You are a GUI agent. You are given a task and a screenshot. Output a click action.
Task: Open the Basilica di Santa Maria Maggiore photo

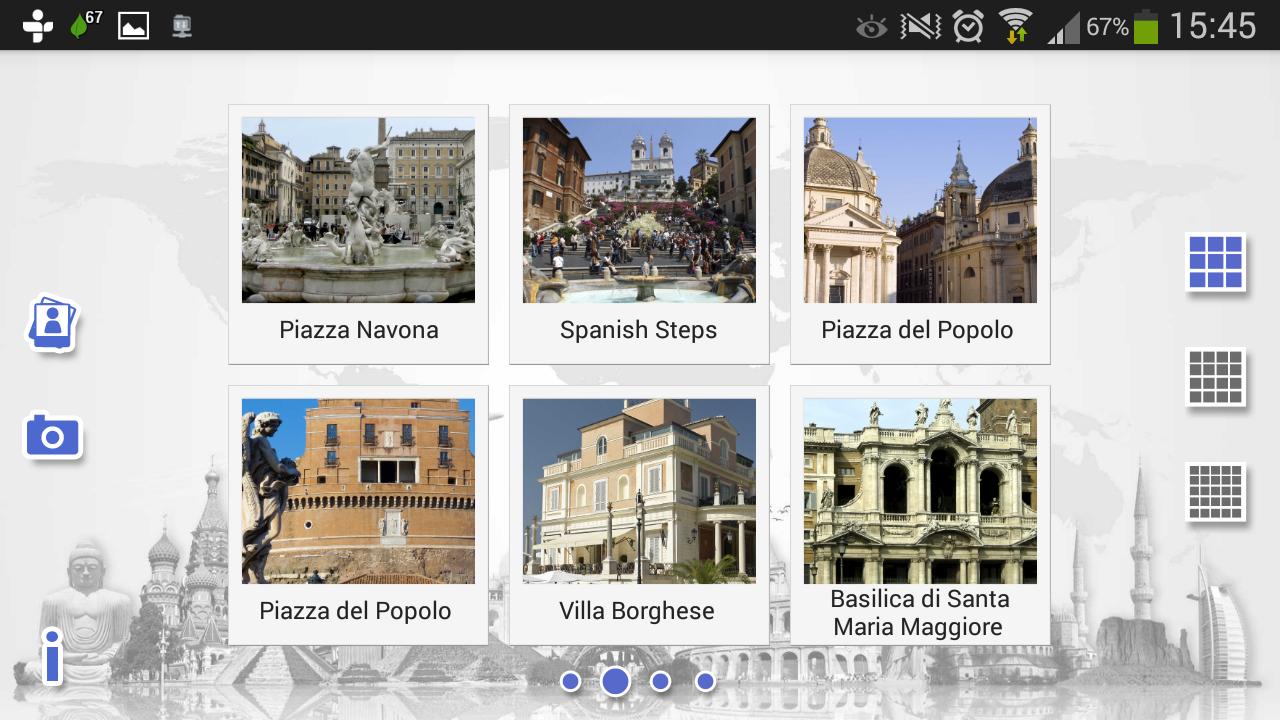point(920,491)
